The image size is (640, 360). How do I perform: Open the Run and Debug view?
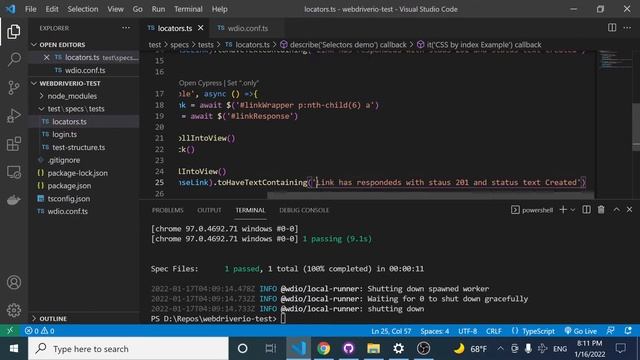coord(13,116)
